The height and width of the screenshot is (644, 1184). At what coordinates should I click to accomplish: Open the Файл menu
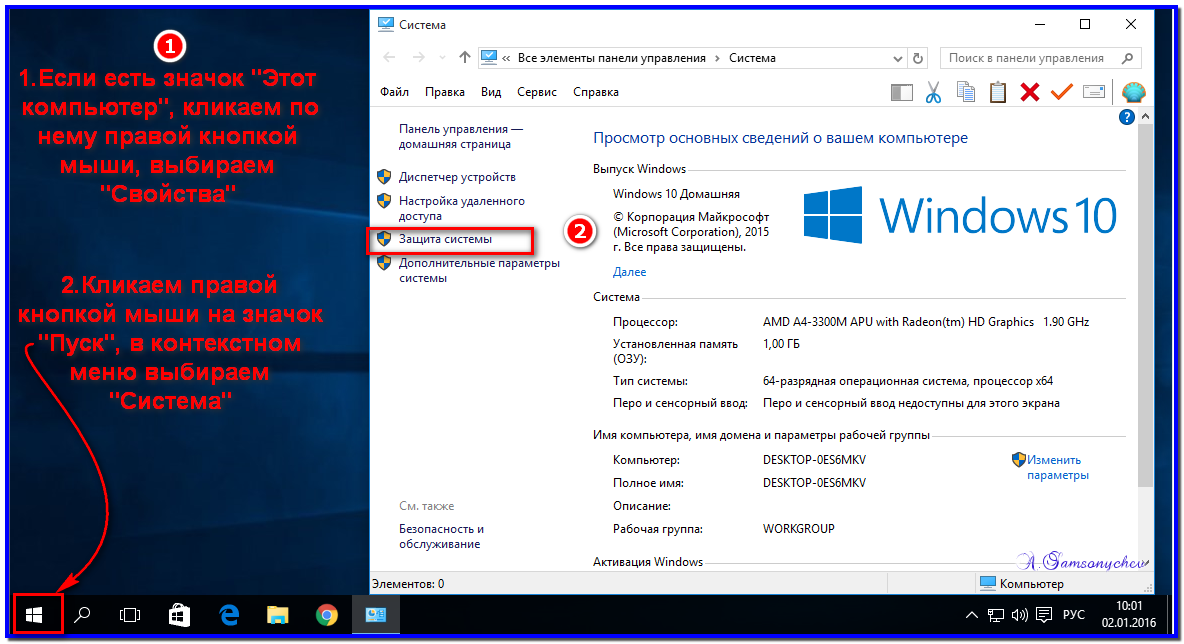click(394, 92)
